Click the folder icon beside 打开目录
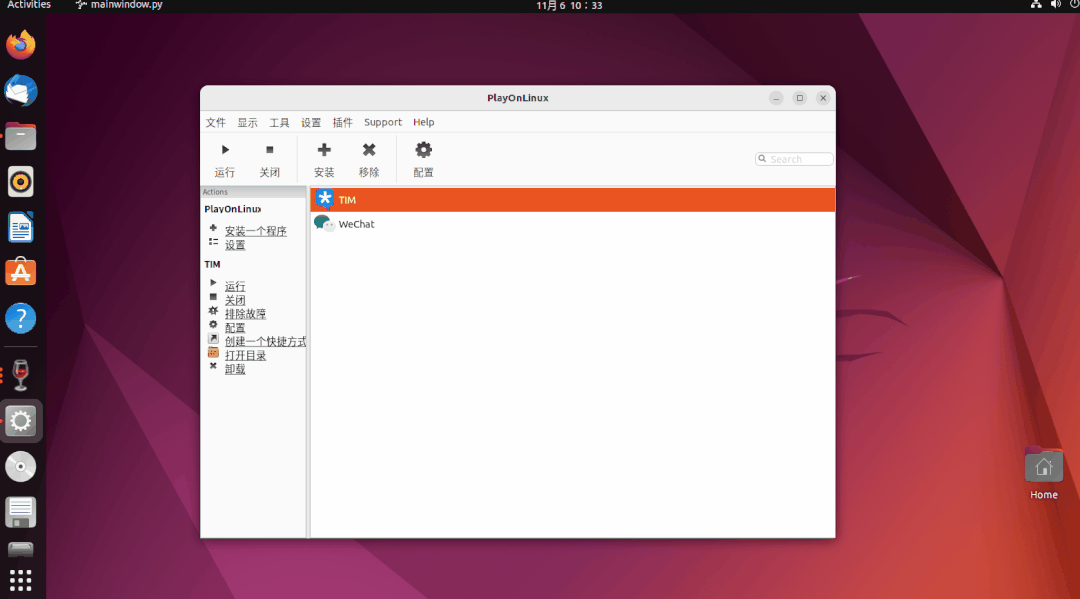 pyautogui.click(x=214, y=352)
